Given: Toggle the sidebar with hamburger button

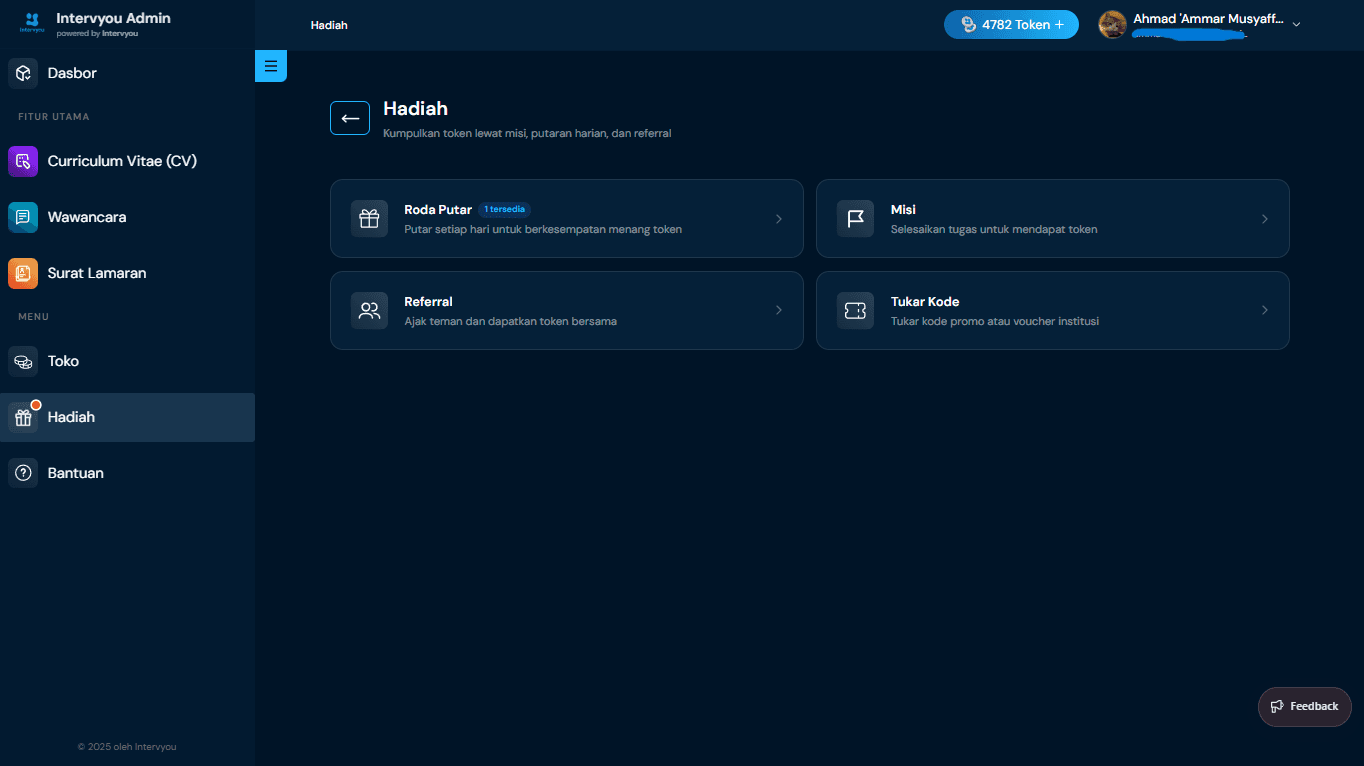Looking at the screenshot, I should click(x=271, y=66).
